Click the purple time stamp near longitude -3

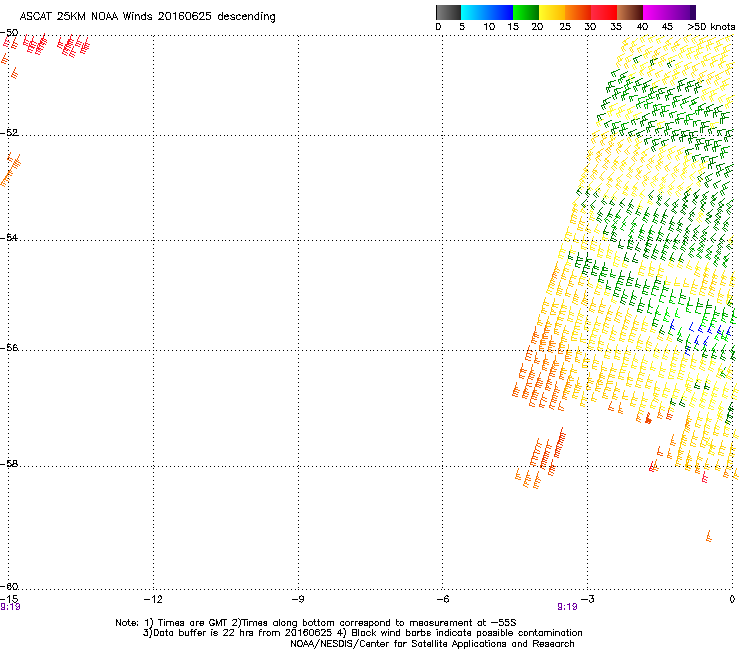567,607
